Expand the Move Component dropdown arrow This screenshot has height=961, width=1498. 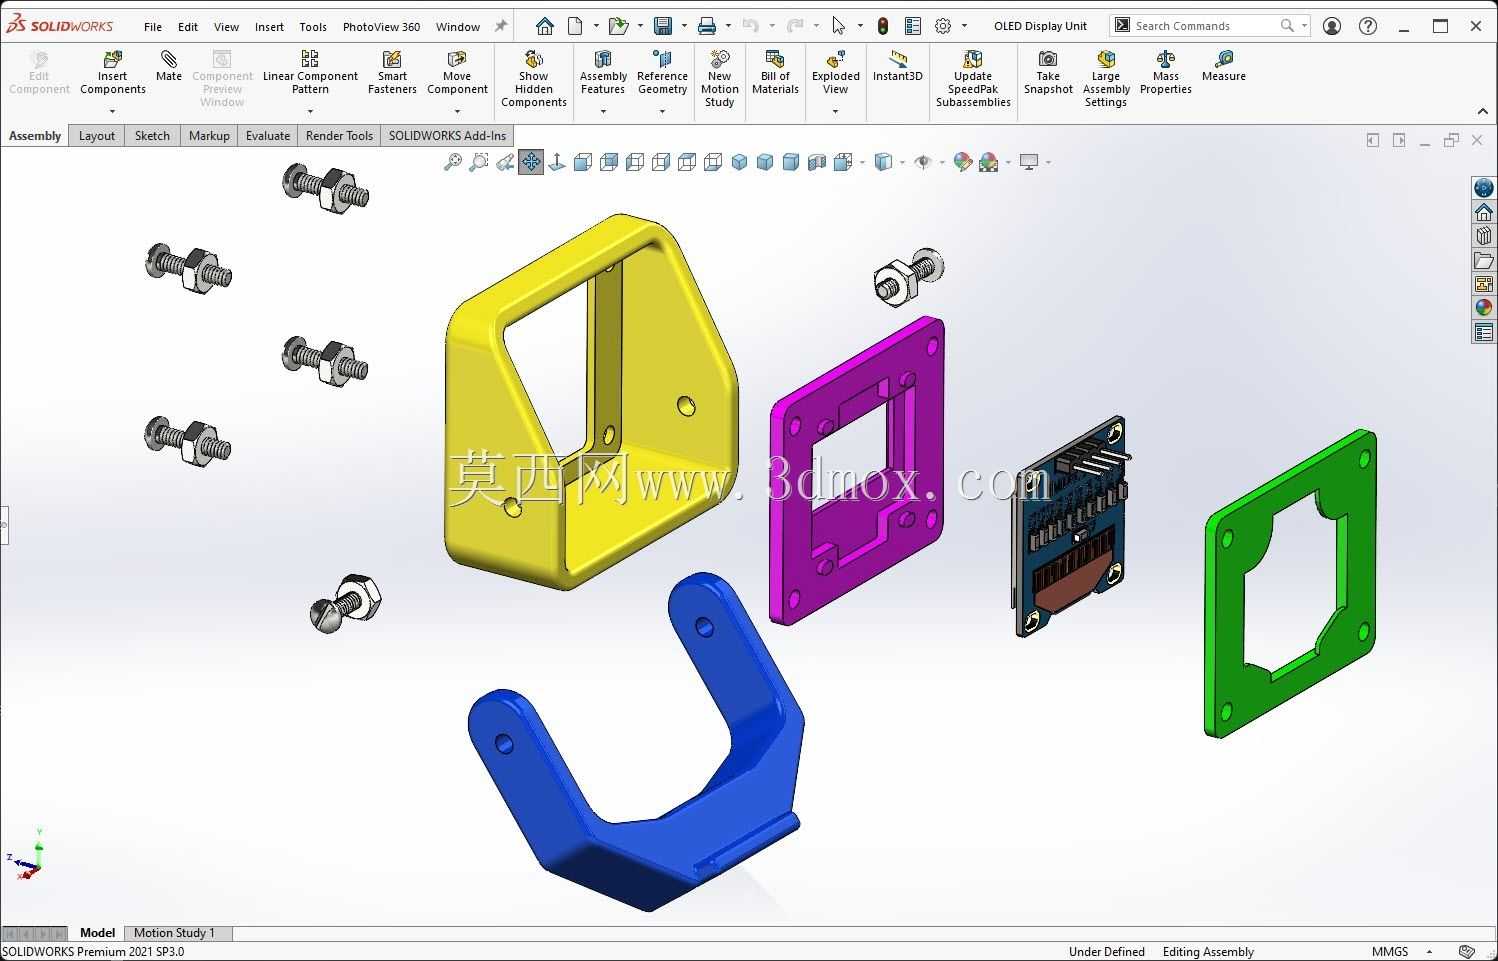tap(457, 111)
